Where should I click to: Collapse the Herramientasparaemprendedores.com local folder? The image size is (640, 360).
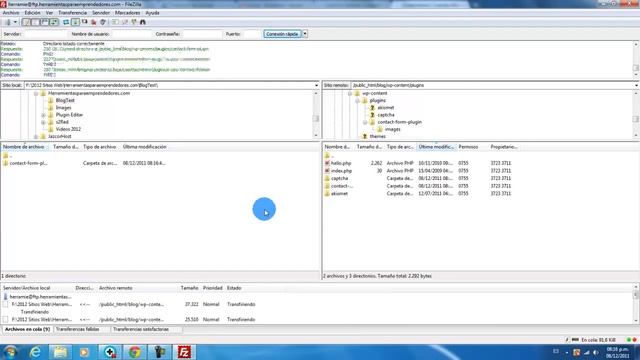pyautogui.click(x=36, y=93)
